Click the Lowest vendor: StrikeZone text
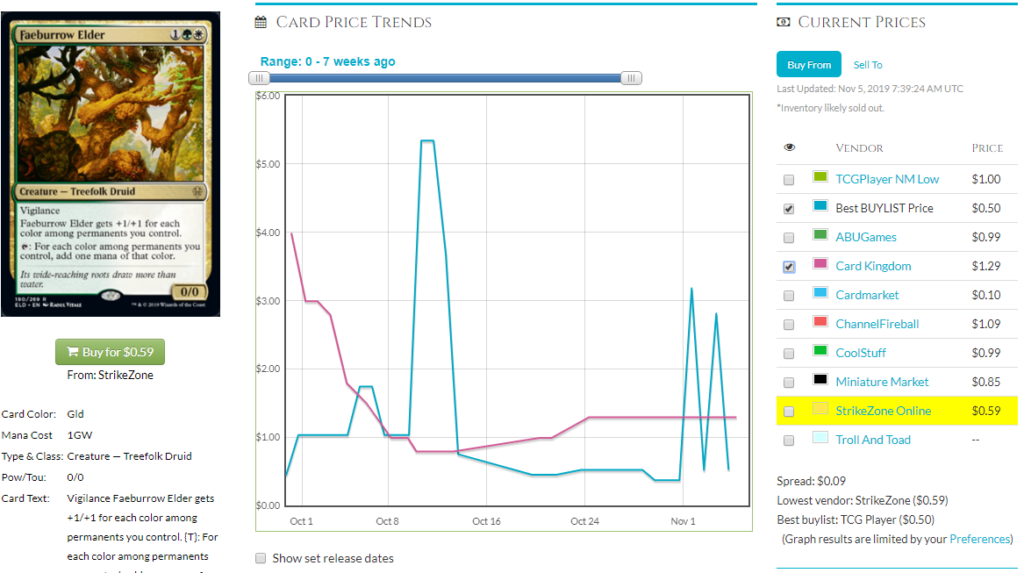1024x573 pixels. (x=862, y=500)
